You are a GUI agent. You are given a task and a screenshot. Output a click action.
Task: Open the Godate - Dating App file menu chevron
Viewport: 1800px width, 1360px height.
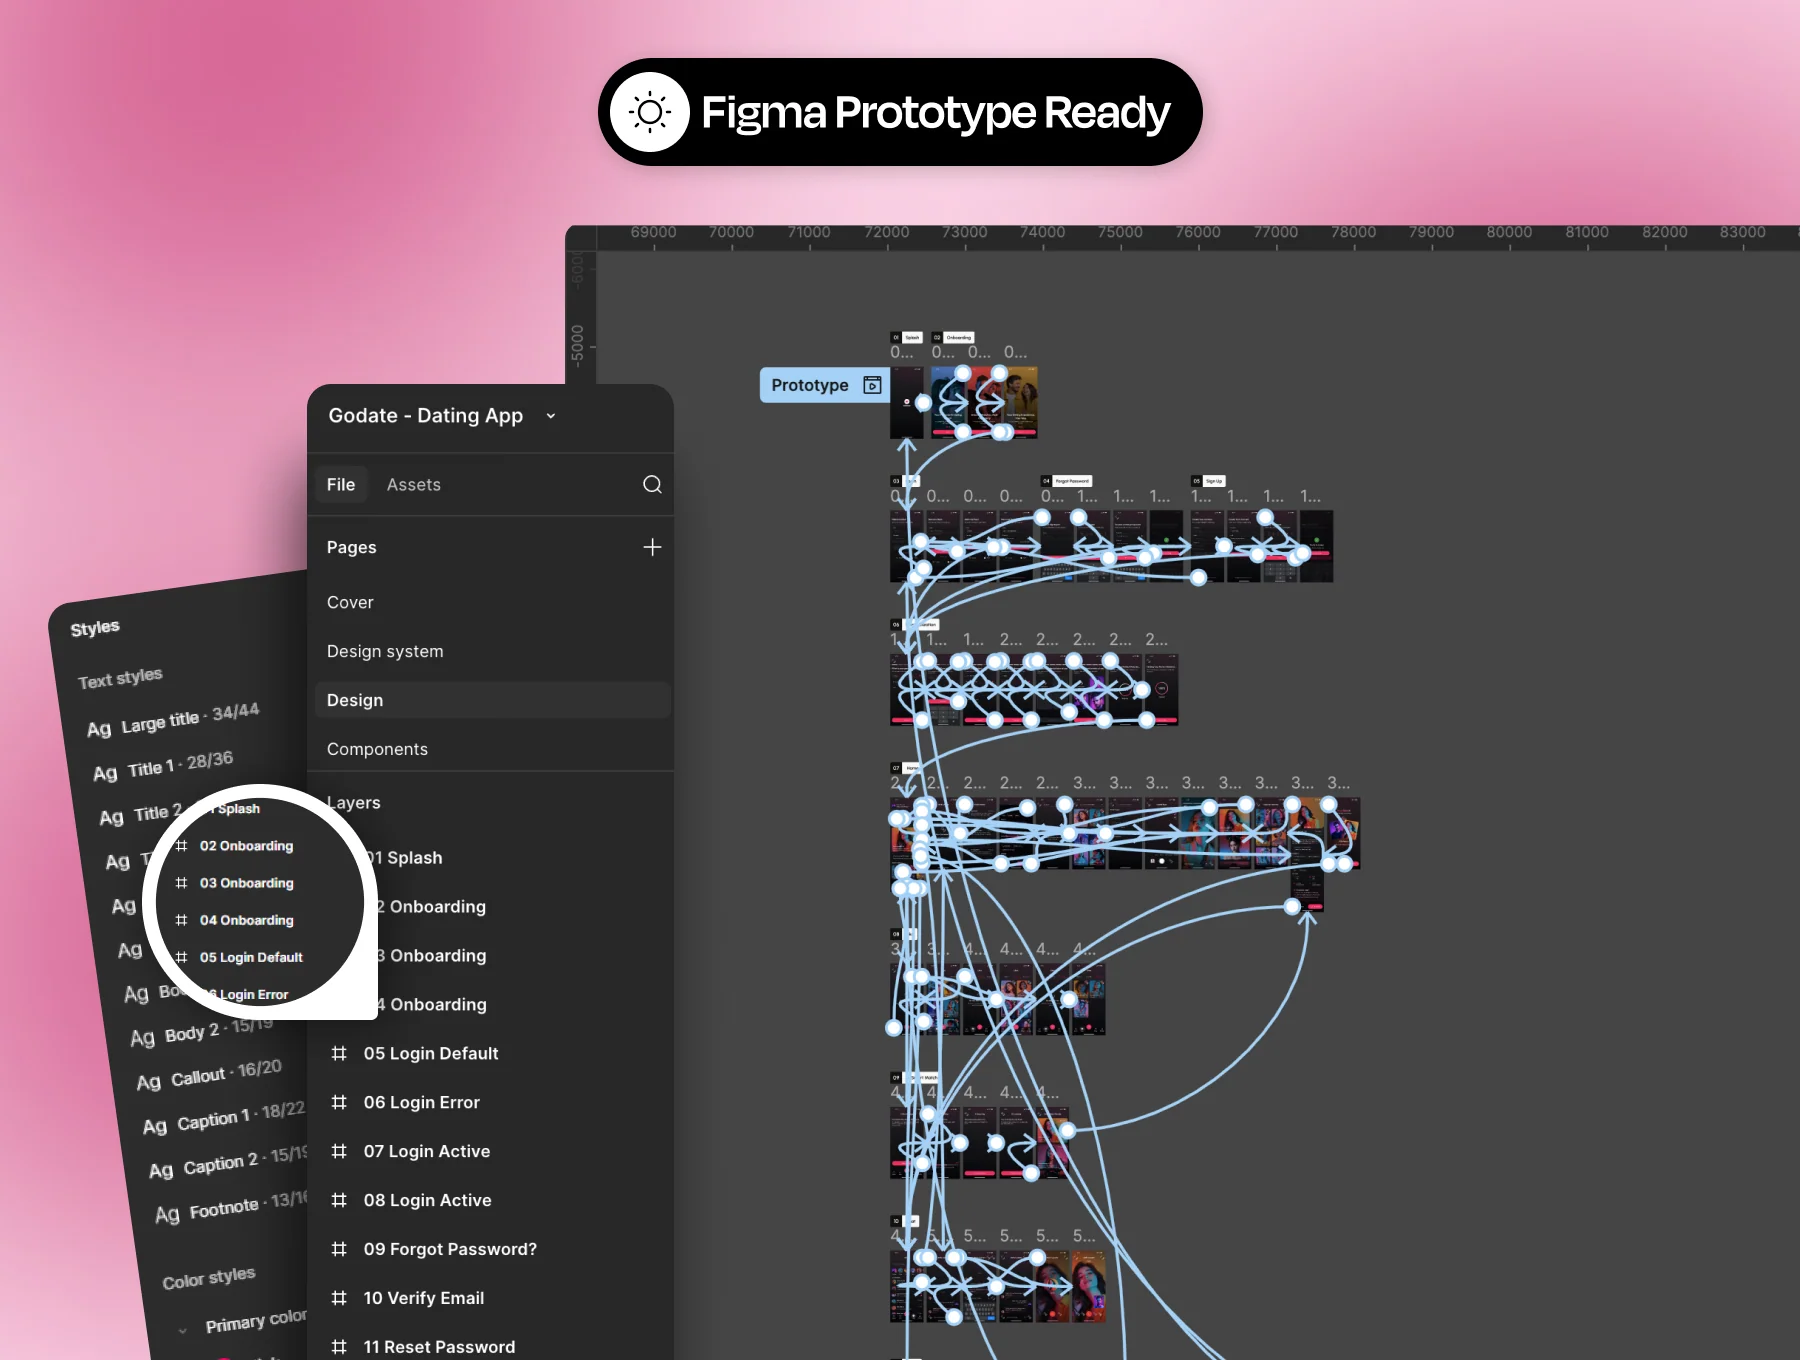(551, 416)
